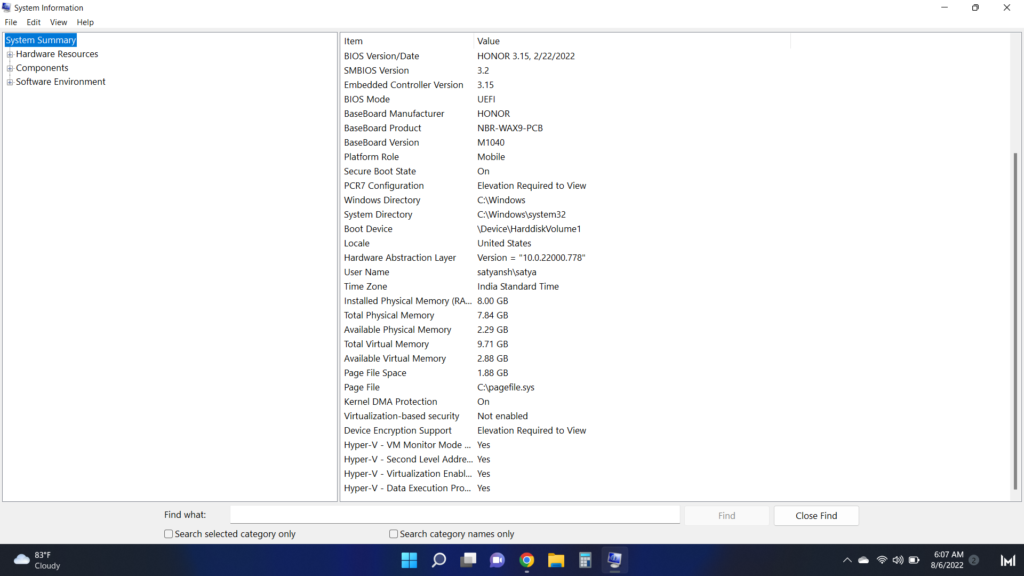Select Boot Device row
The height and width of the screenshot is (576, 1024).
point(566,229)
